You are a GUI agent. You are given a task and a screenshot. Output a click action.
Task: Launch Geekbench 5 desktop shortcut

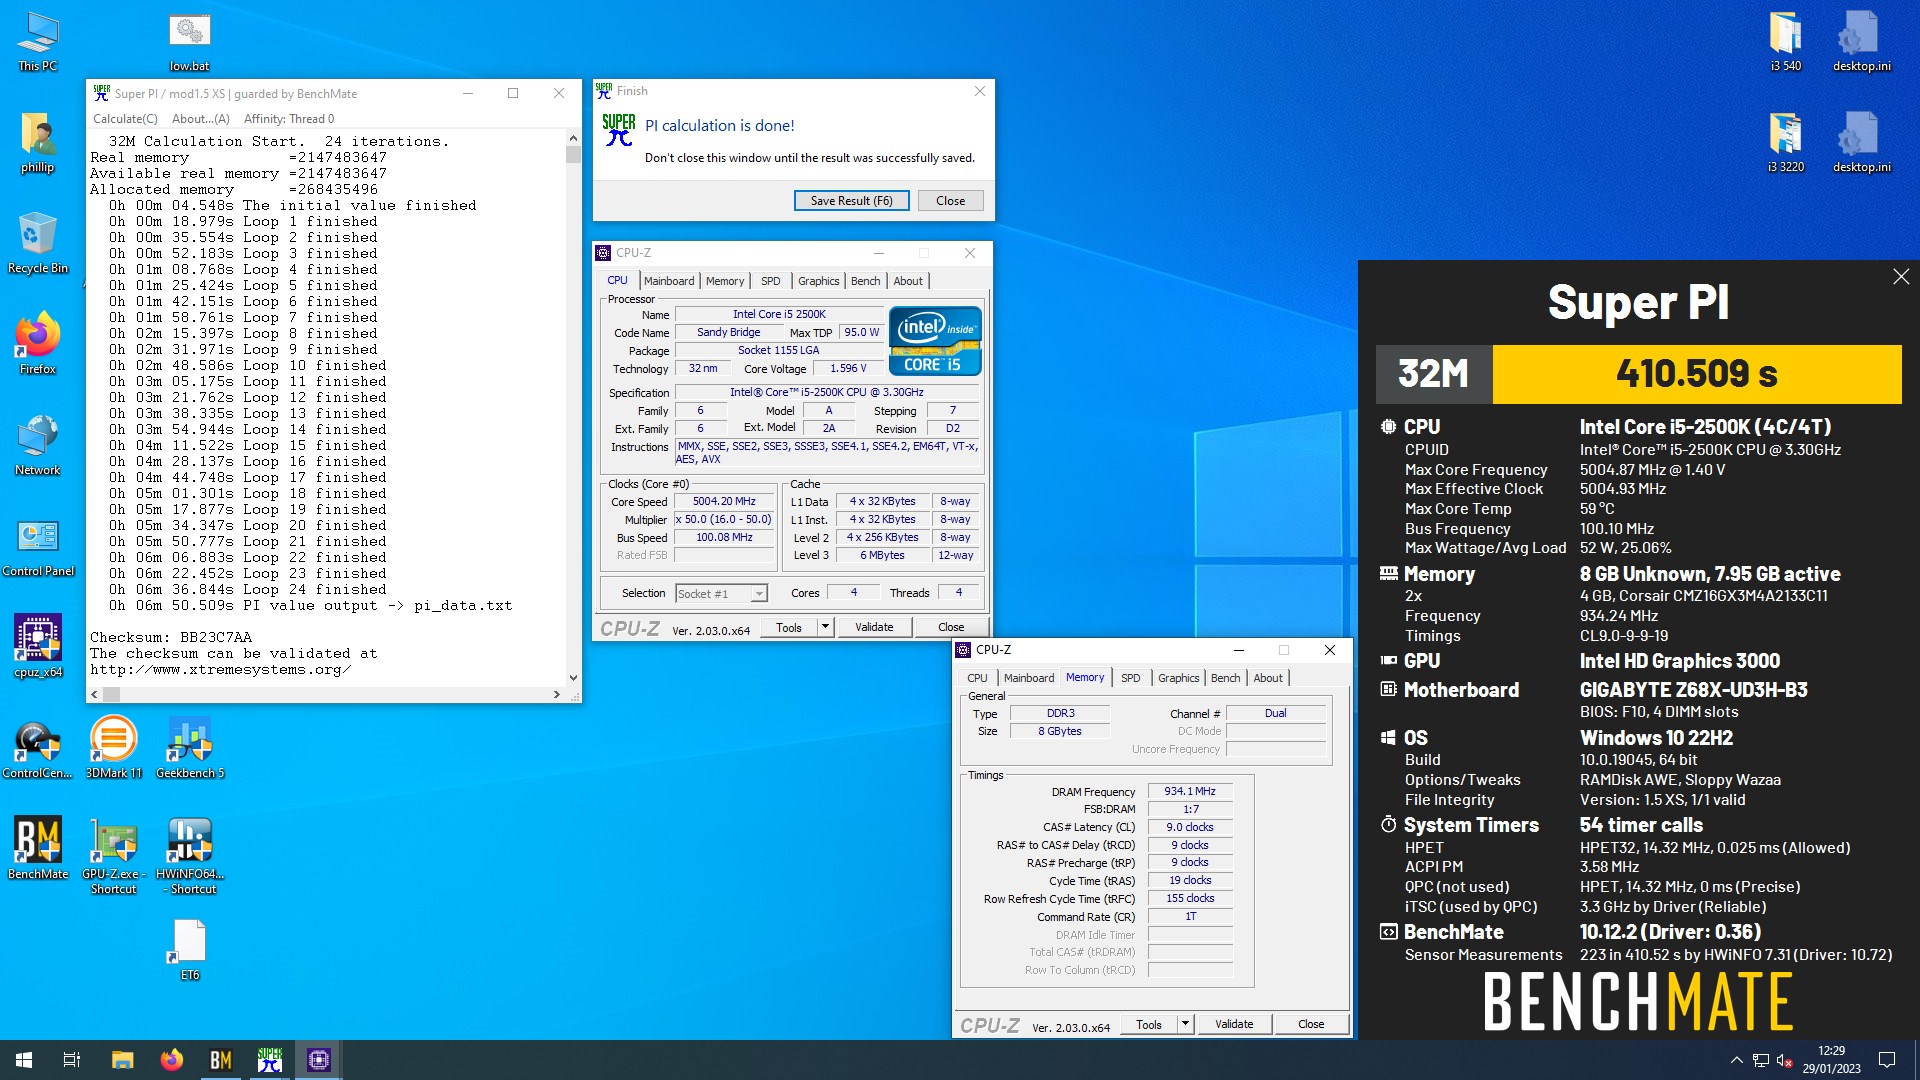pyautogui.click(x=190, y=748)
